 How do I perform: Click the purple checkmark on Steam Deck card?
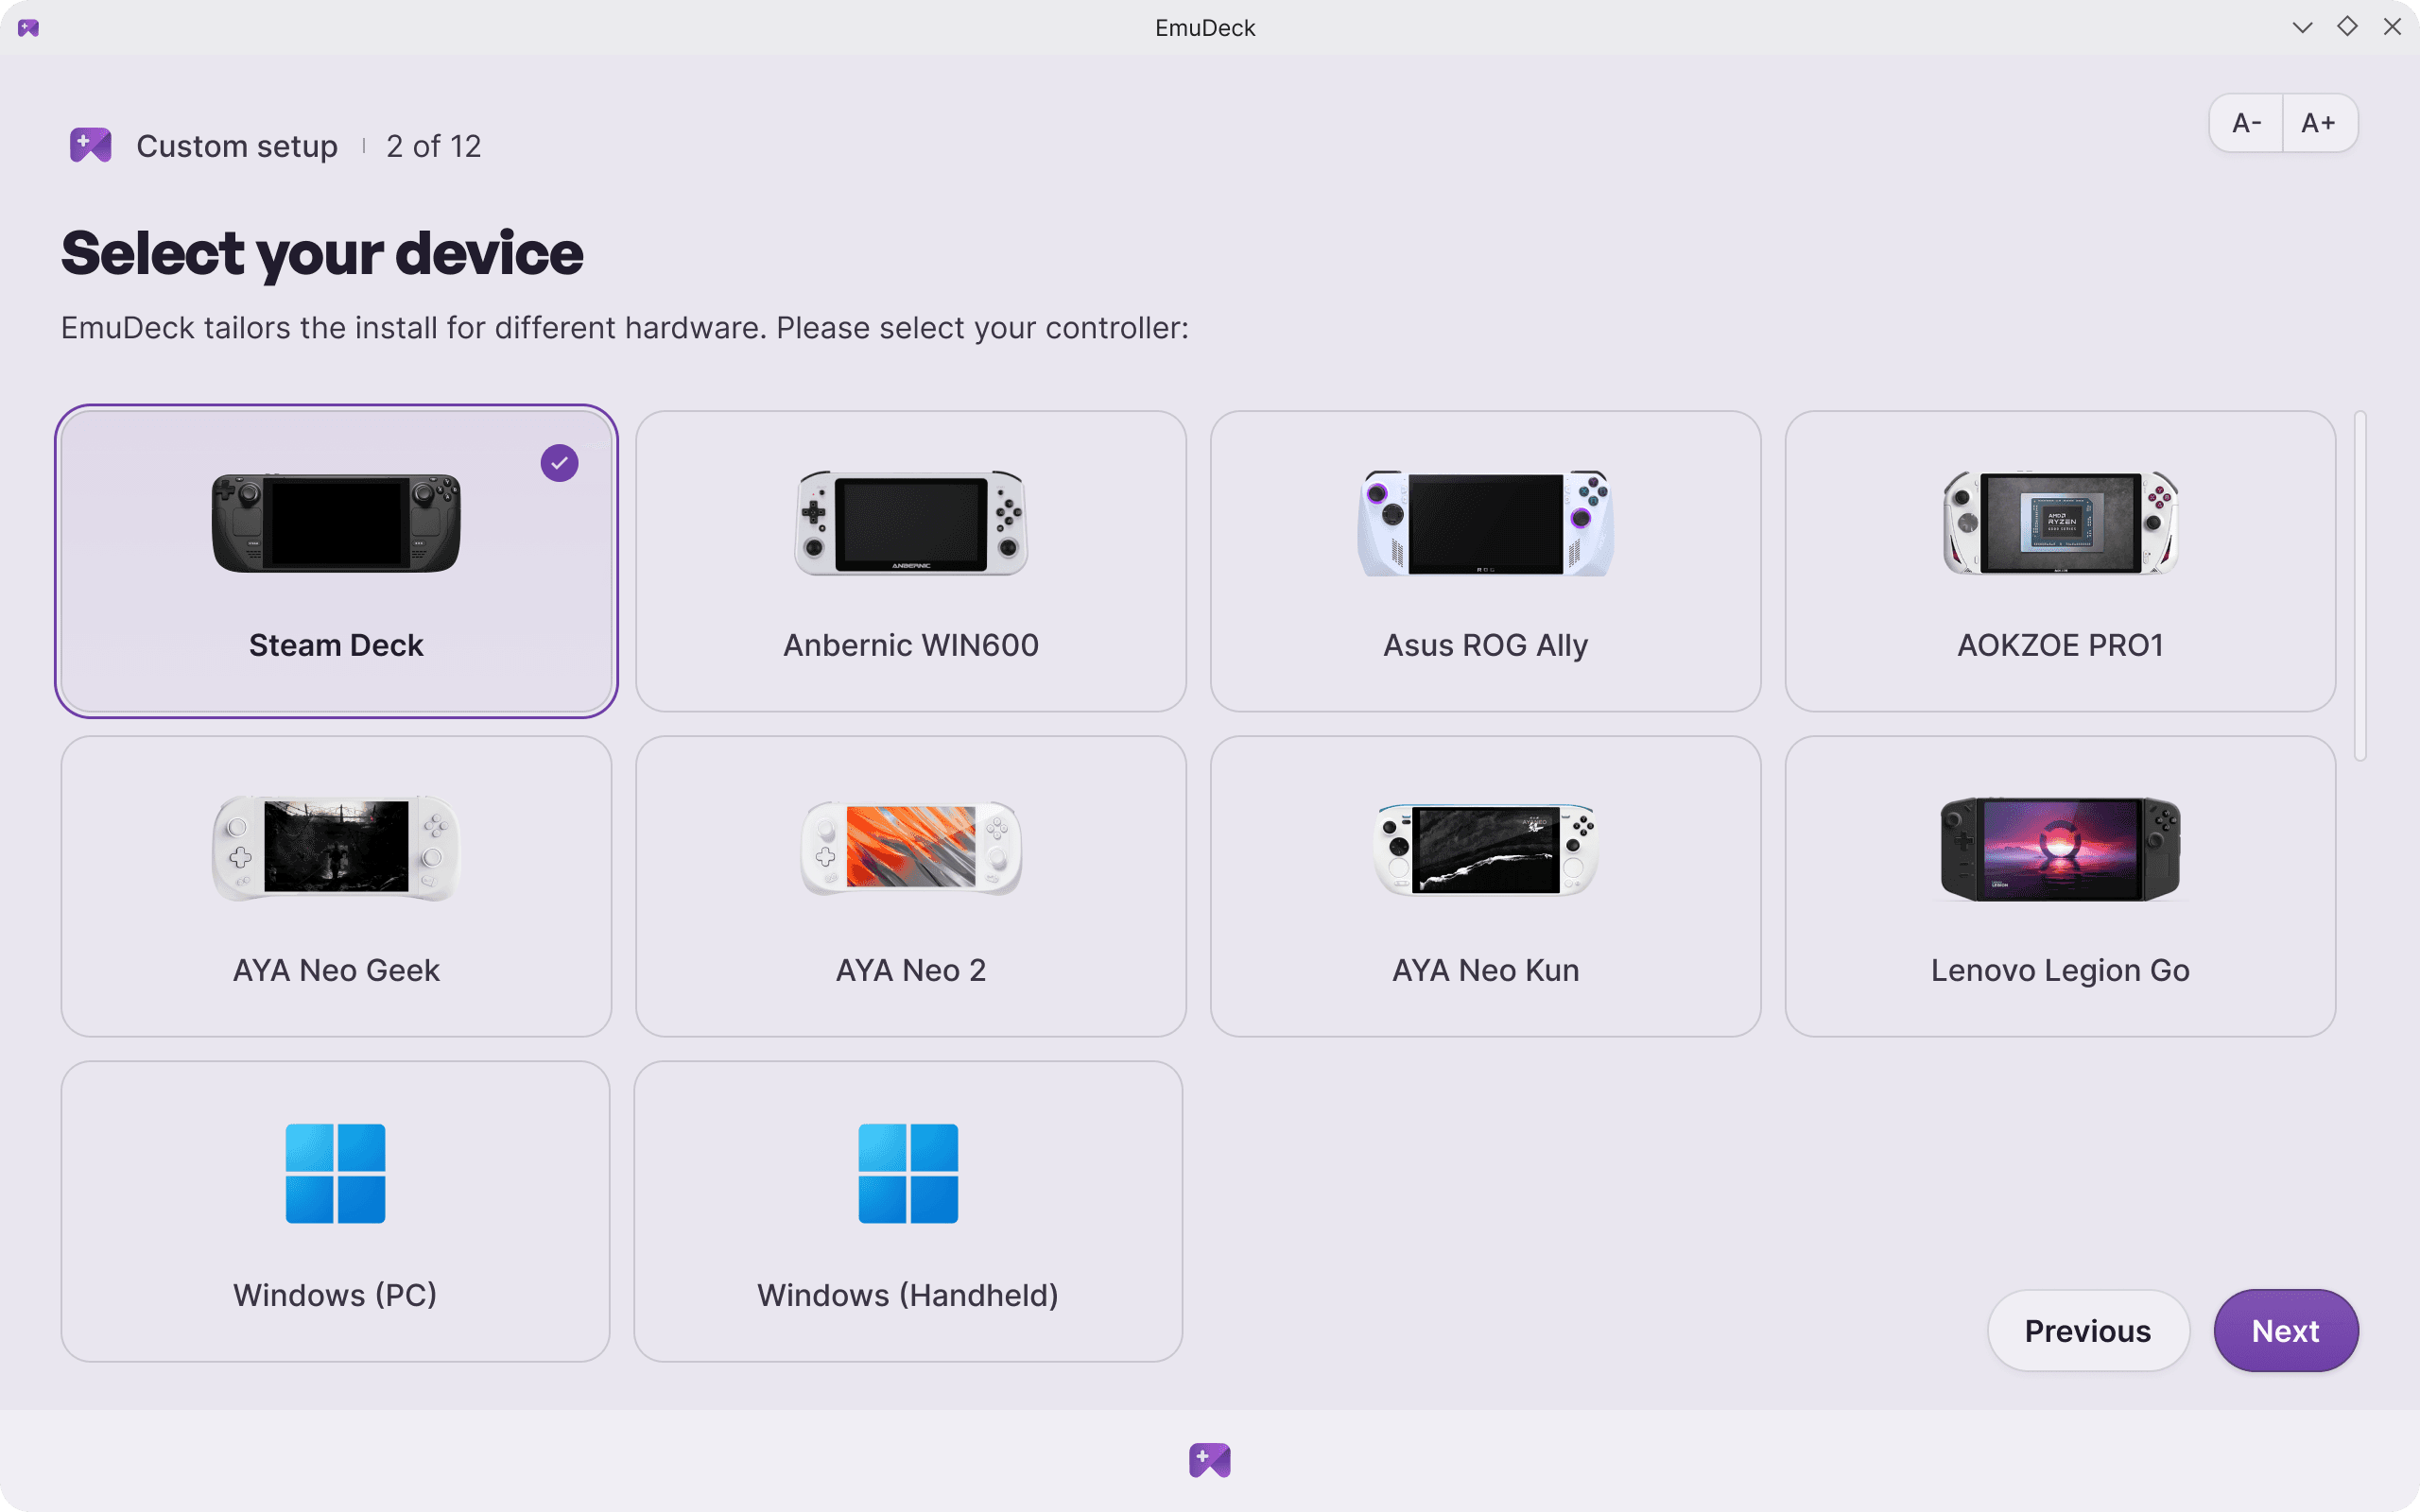[x=559, y=463]
